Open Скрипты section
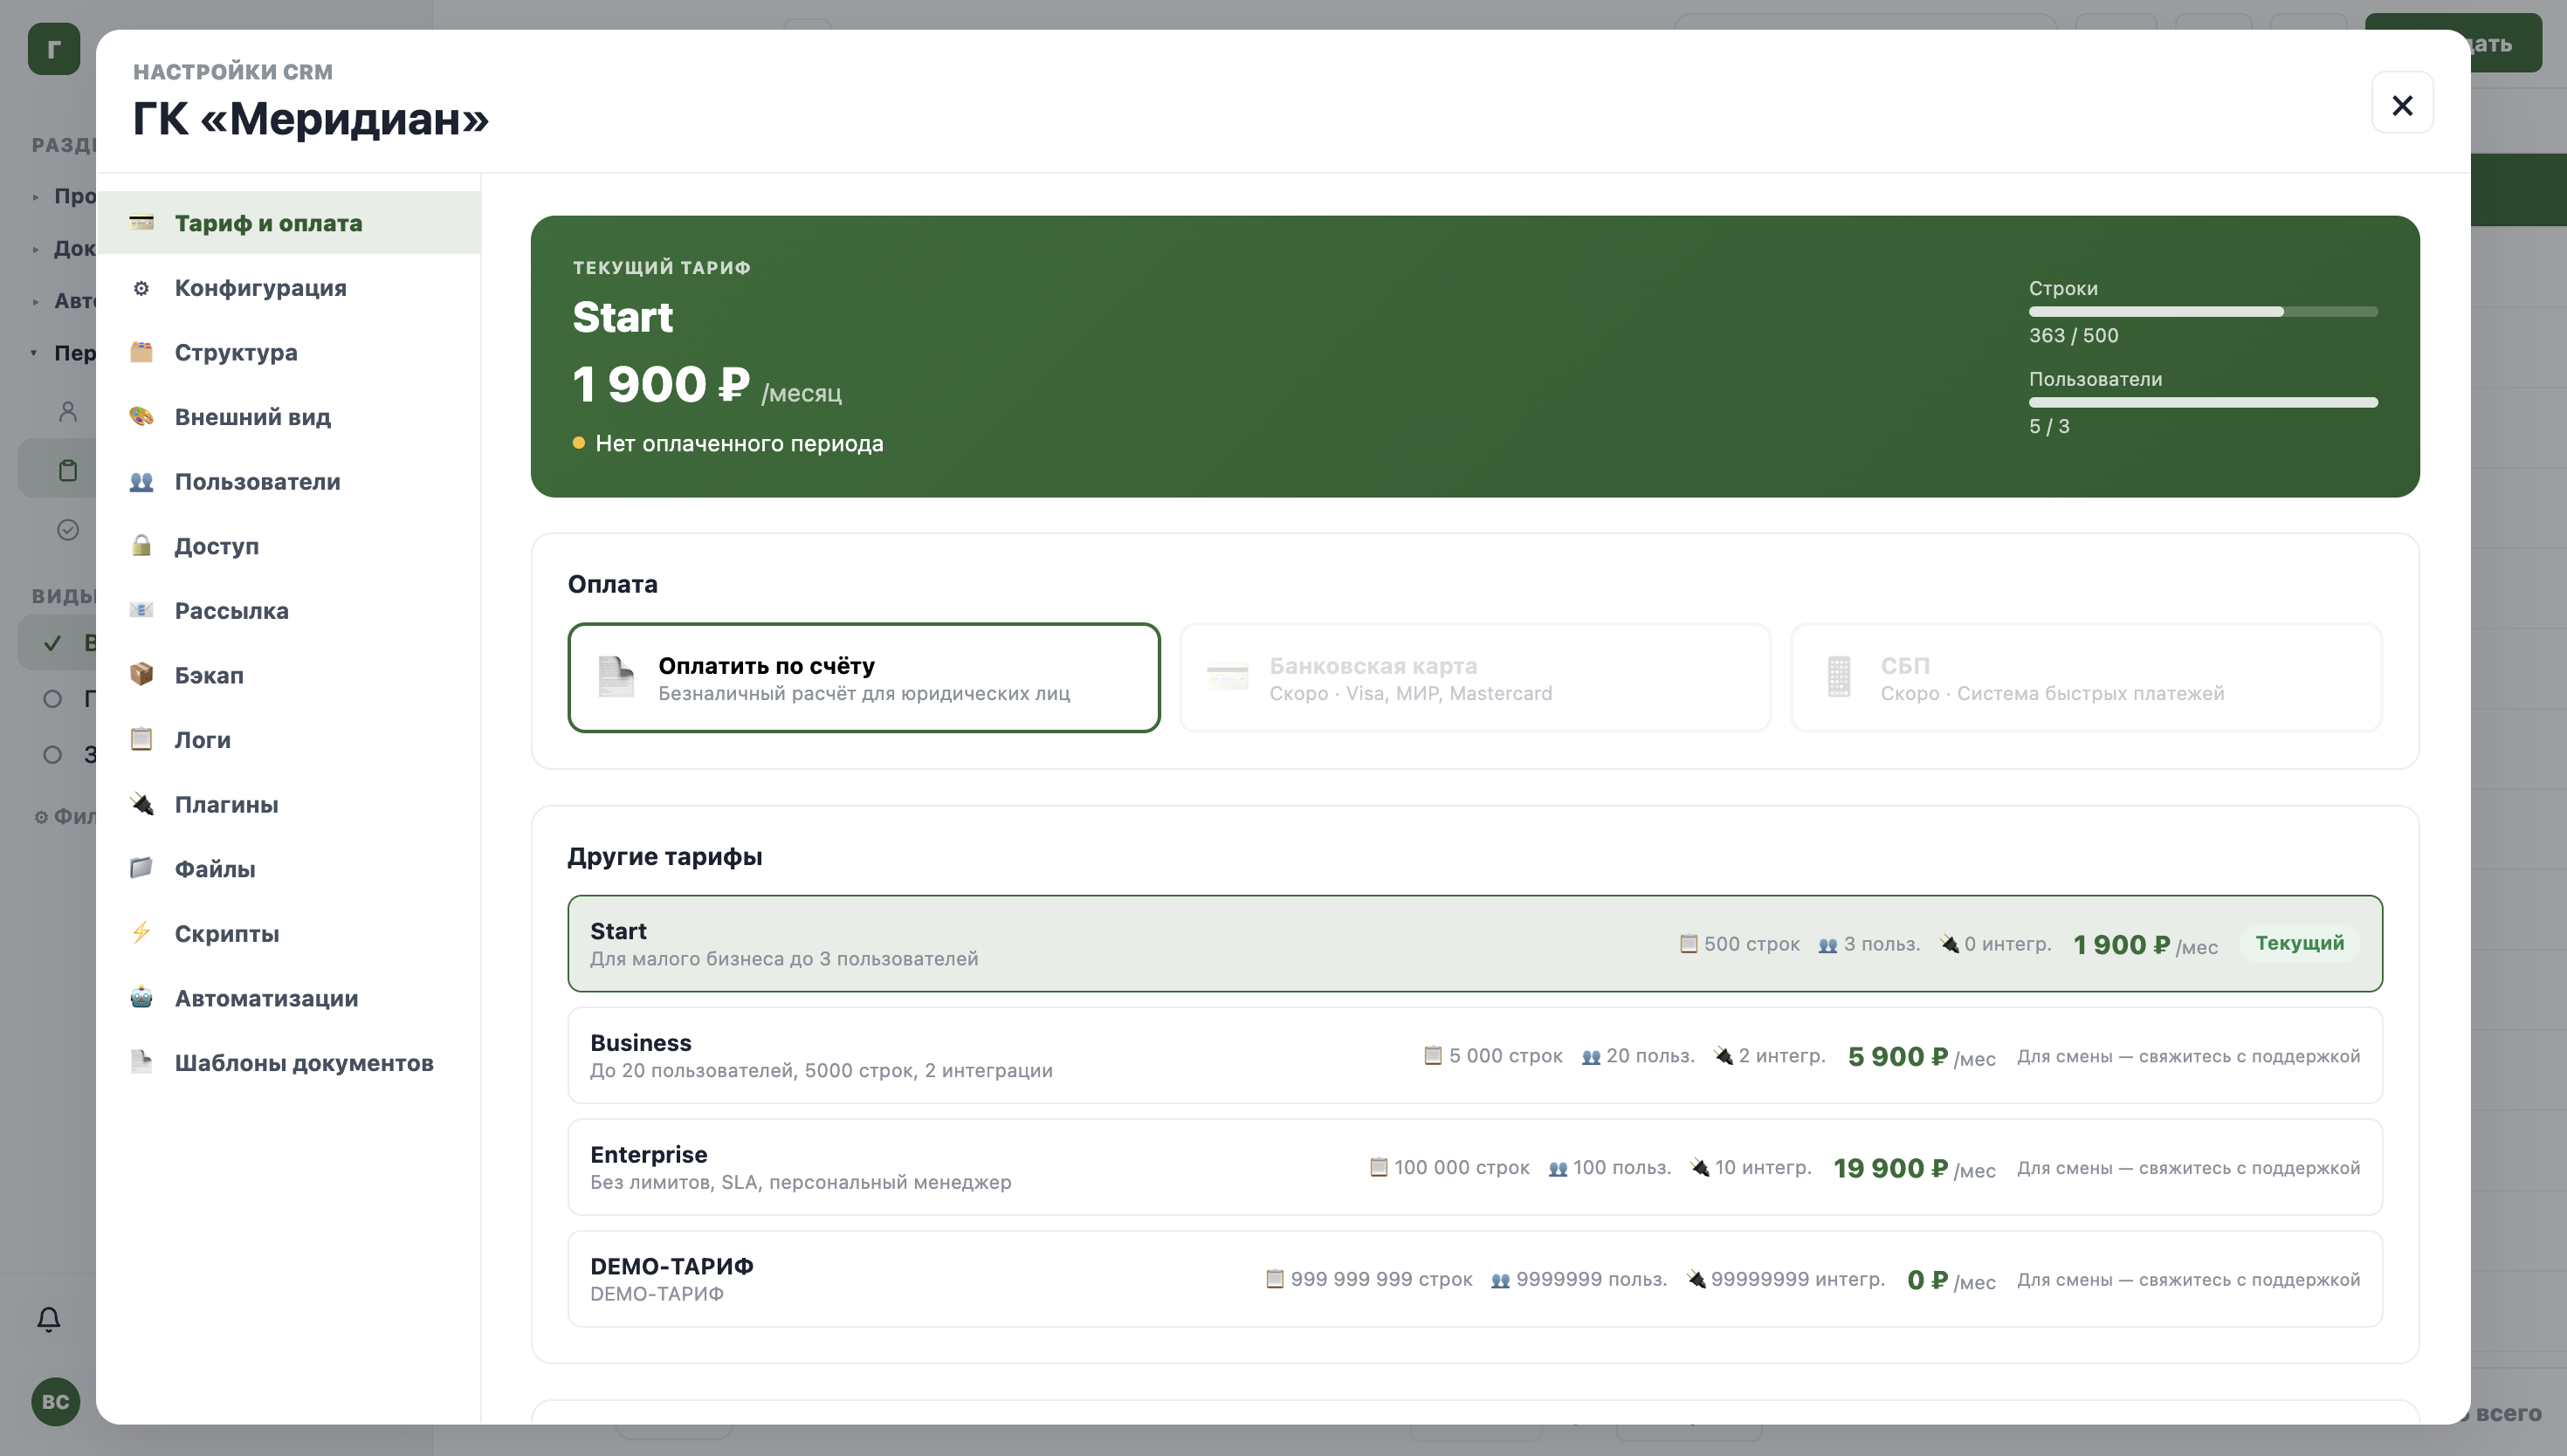 click(289, 933)
